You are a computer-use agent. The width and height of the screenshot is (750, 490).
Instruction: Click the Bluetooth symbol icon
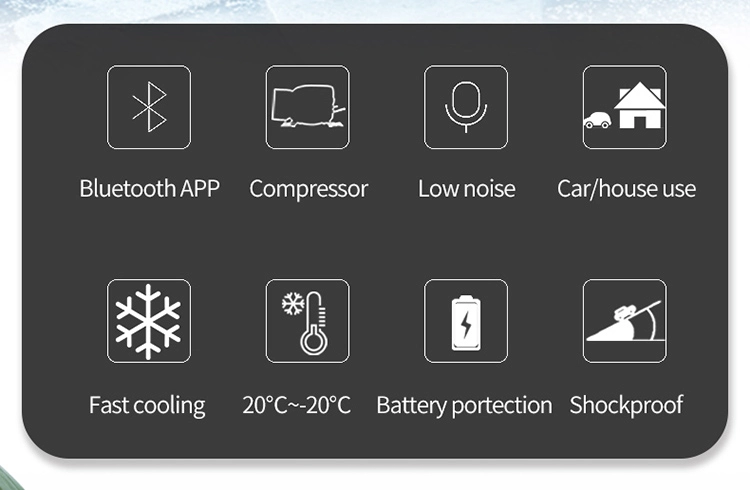point(149,107)
